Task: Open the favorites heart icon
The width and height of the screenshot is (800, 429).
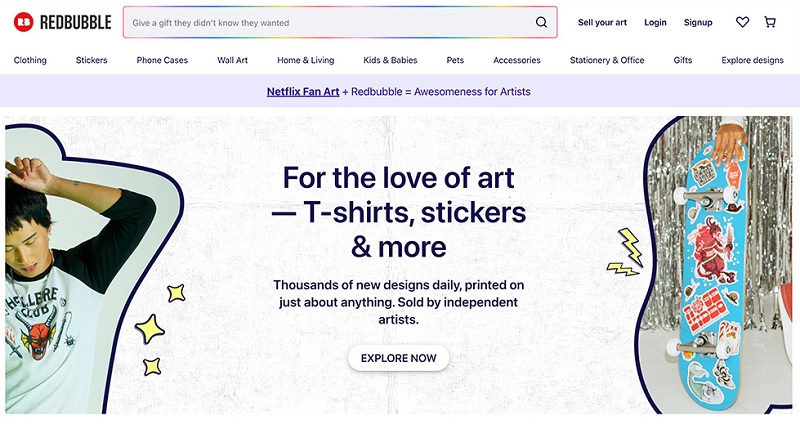Action: (742, 22)
